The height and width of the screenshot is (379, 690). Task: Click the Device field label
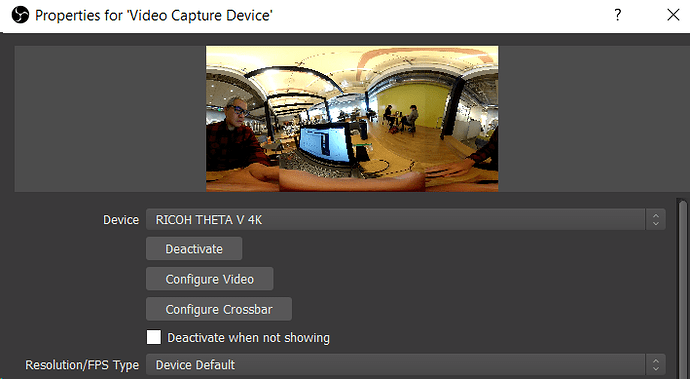pos(121,220)
